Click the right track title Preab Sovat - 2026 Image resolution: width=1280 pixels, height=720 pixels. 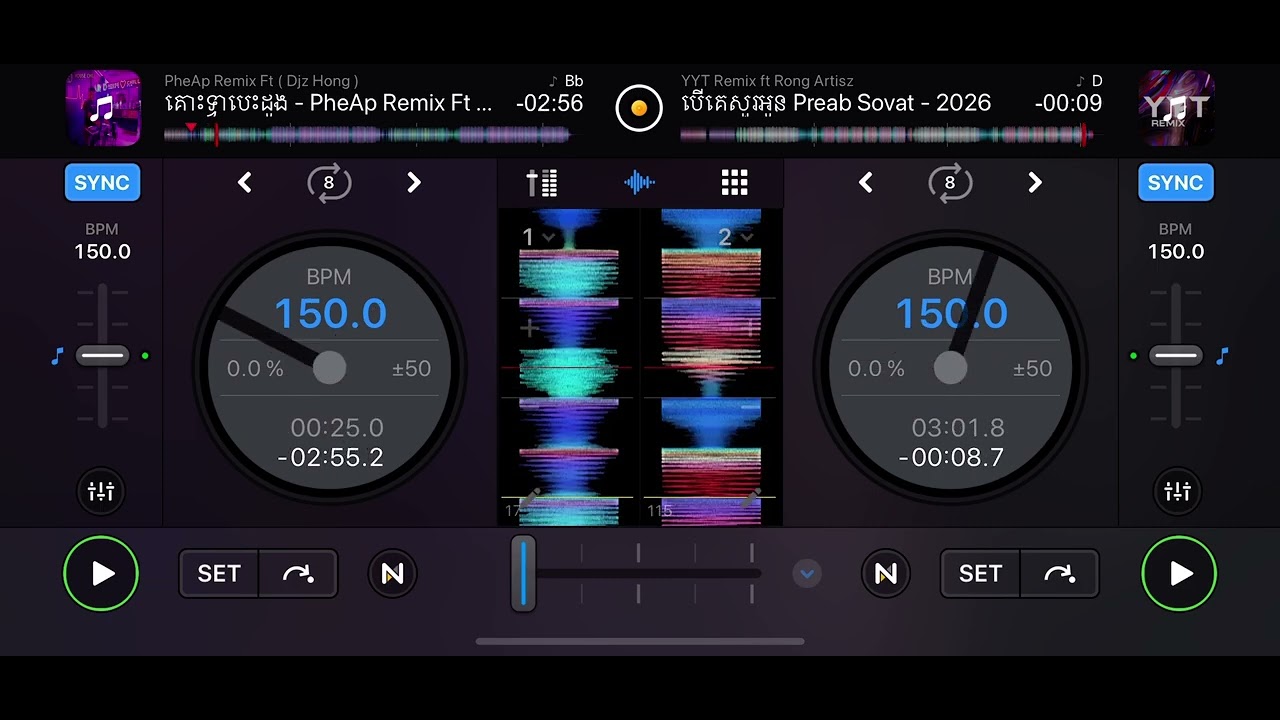(836, 103)
